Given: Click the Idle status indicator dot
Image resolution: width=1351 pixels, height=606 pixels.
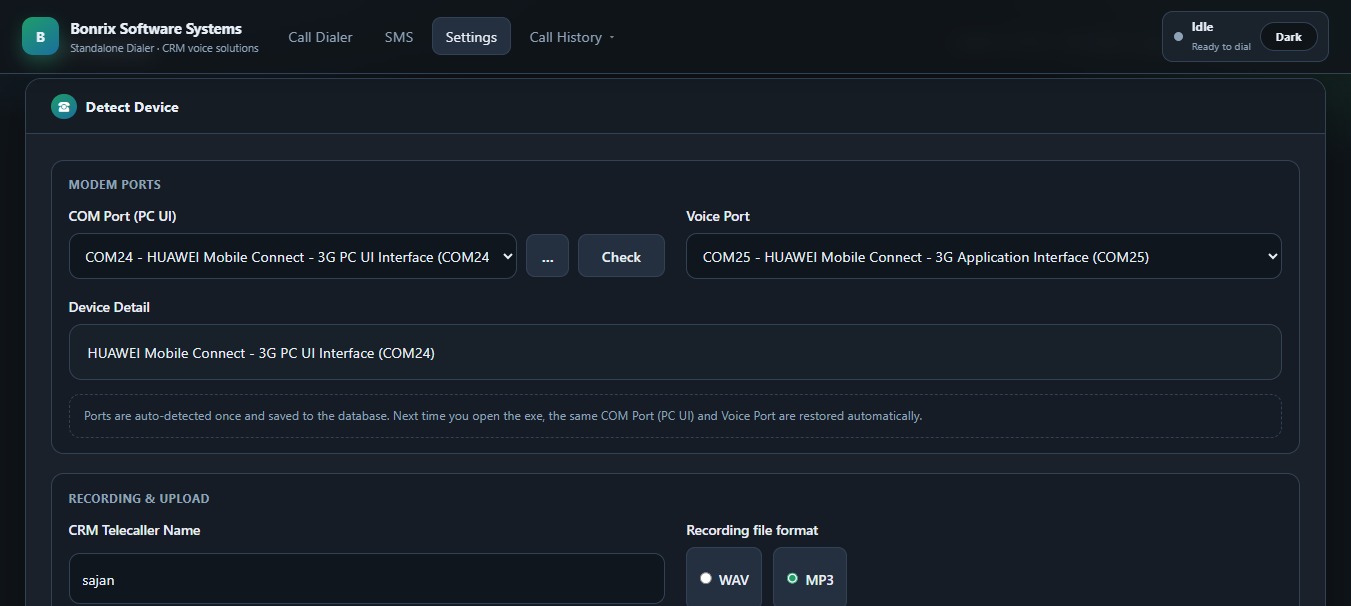Looking at the screenshot, I should tap(1178, 37).
